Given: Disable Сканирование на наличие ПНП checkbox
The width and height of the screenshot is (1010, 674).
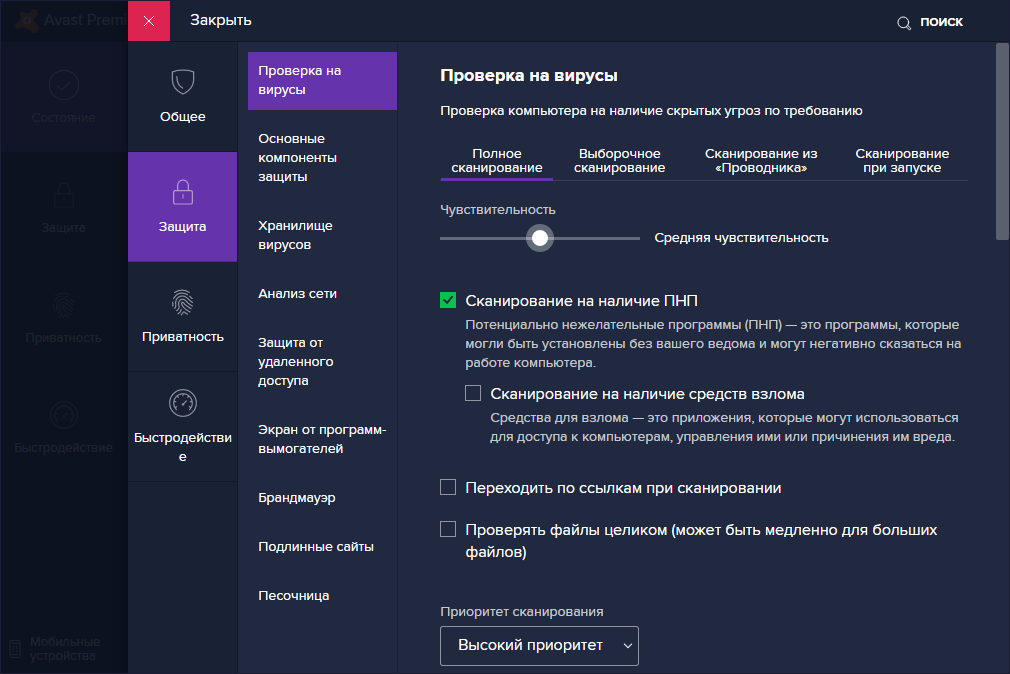Looking at the screenshot, I should pyautogui.click(x=448, y=300).
